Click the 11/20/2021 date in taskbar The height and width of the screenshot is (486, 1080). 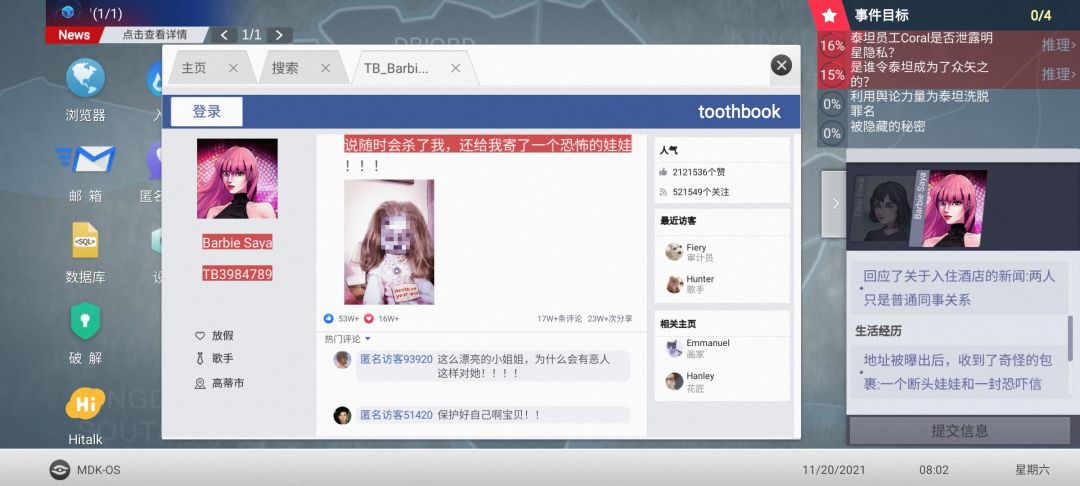pyautogui.click(x=833, y=470)
